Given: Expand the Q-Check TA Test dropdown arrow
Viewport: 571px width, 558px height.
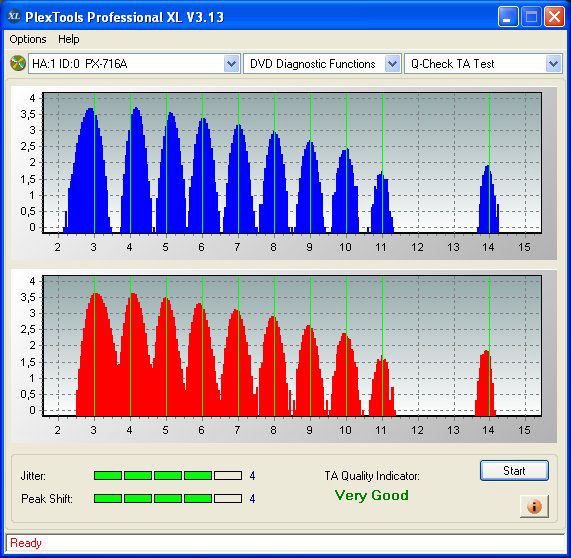Looking at the screenshot, I should click(x=554, y=64).
